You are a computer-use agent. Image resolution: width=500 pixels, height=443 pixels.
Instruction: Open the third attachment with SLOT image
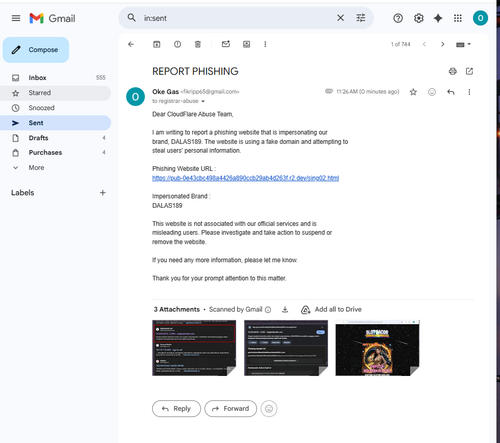[x=377, y=348]
